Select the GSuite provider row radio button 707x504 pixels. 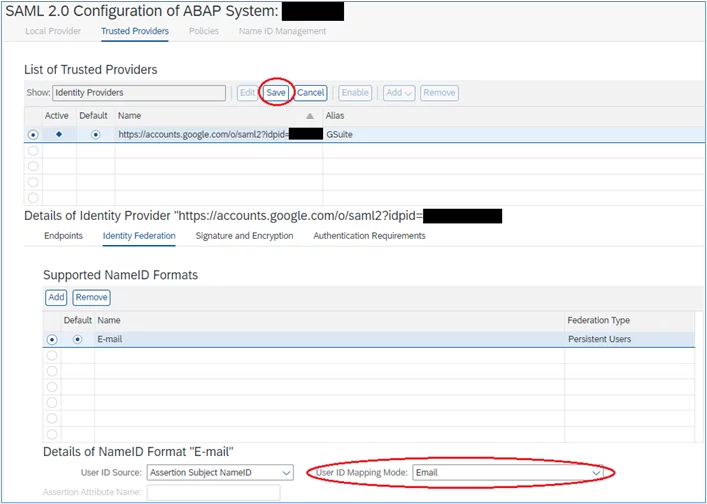click(33, 135)
